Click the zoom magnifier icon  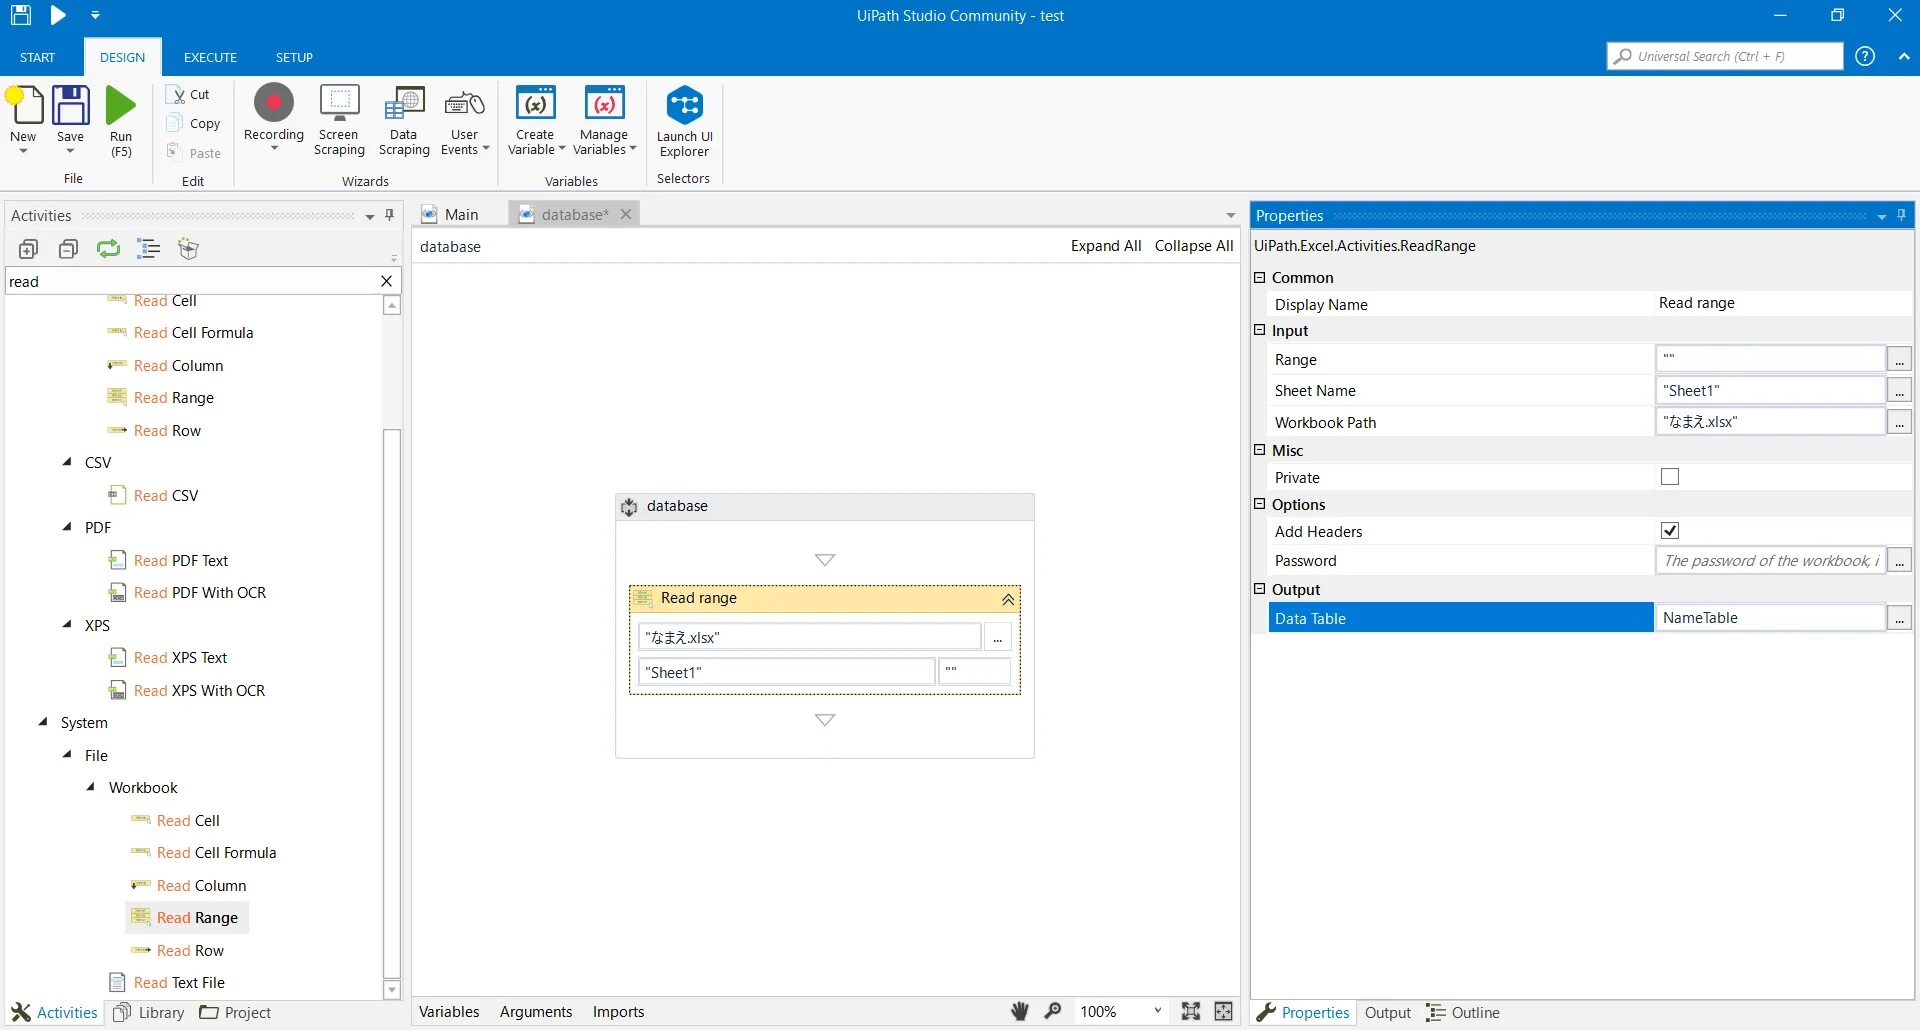click(x=1052, y=1011)
